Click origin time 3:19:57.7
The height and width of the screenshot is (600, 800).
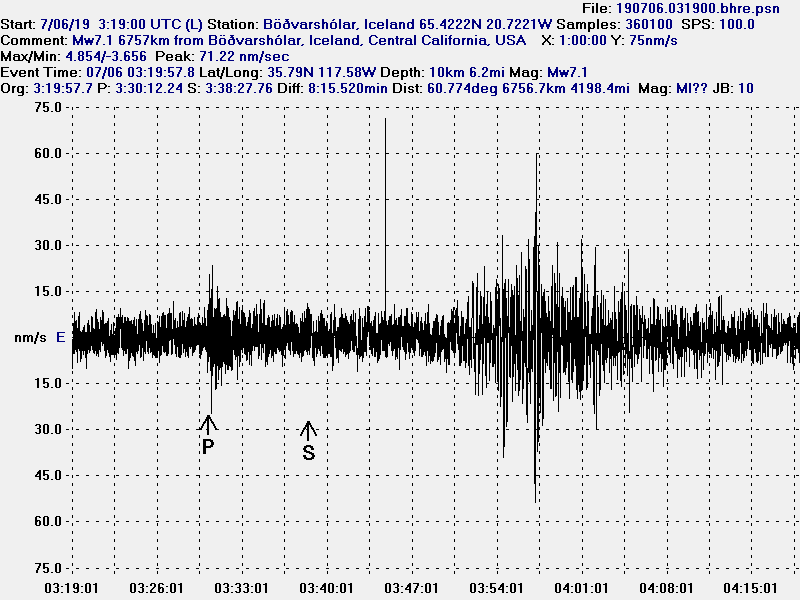click(x=63, y=88)
